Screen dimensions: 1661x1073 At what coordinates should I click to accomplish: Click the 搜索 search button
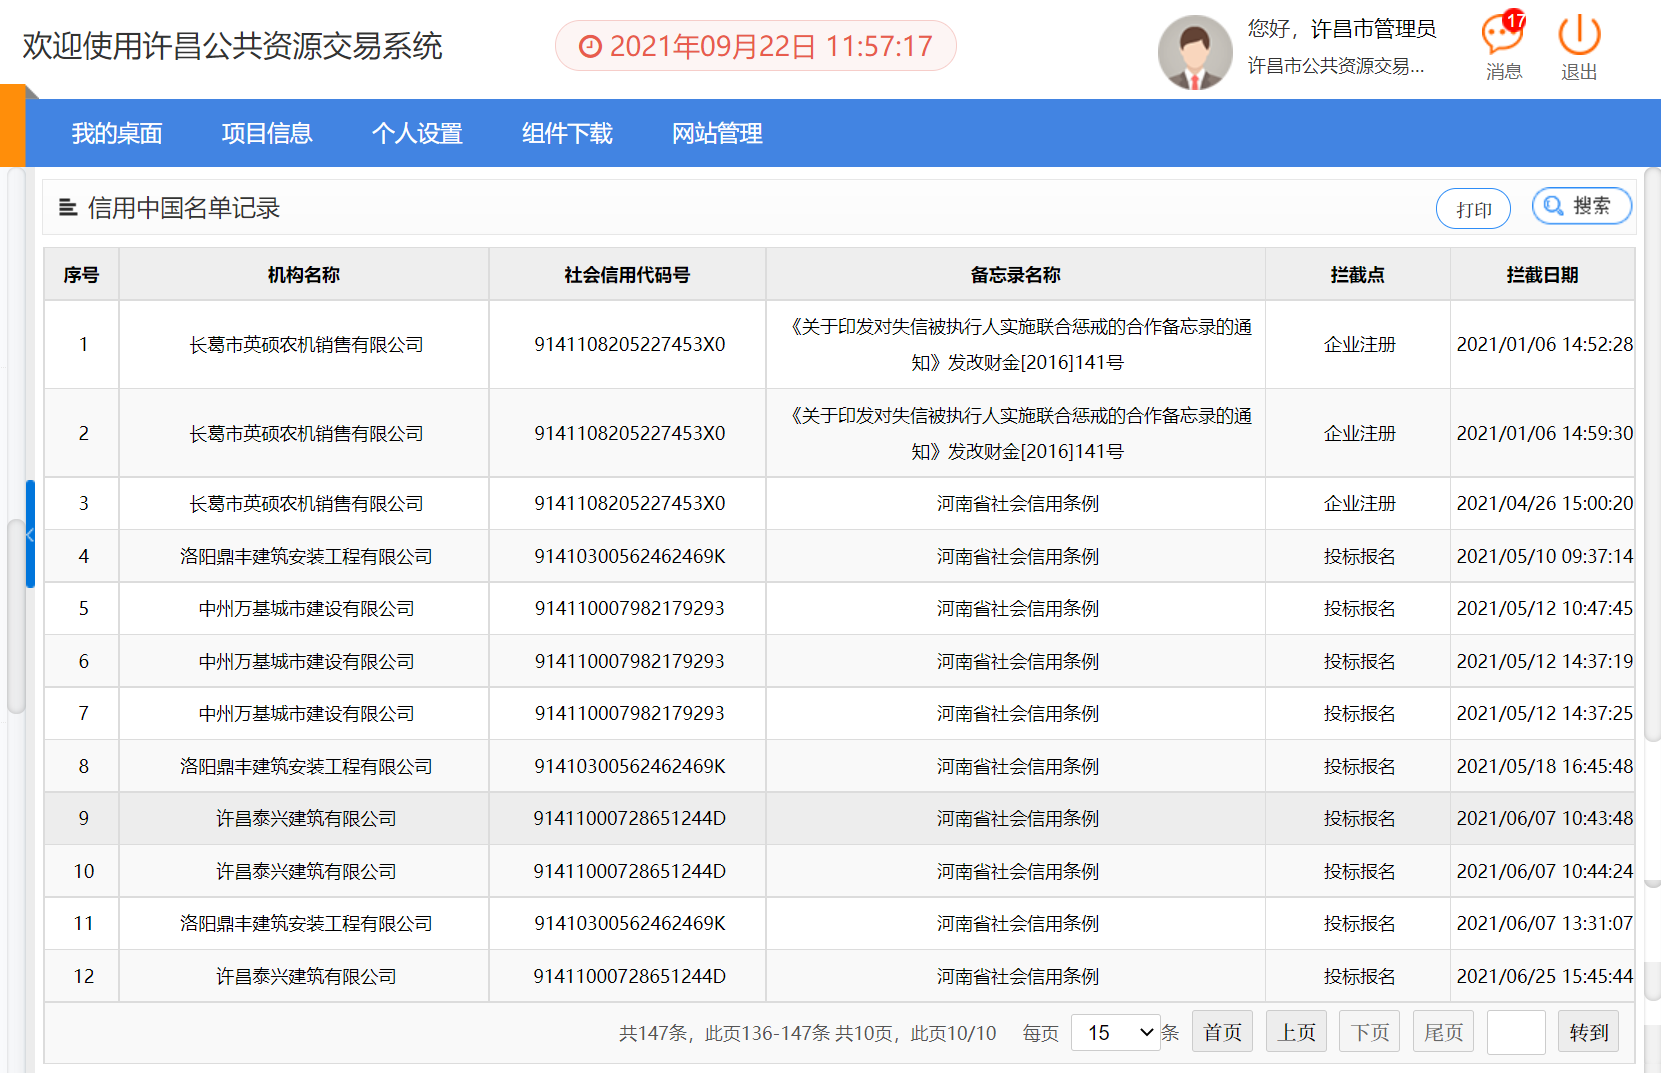click(1582, 206)
